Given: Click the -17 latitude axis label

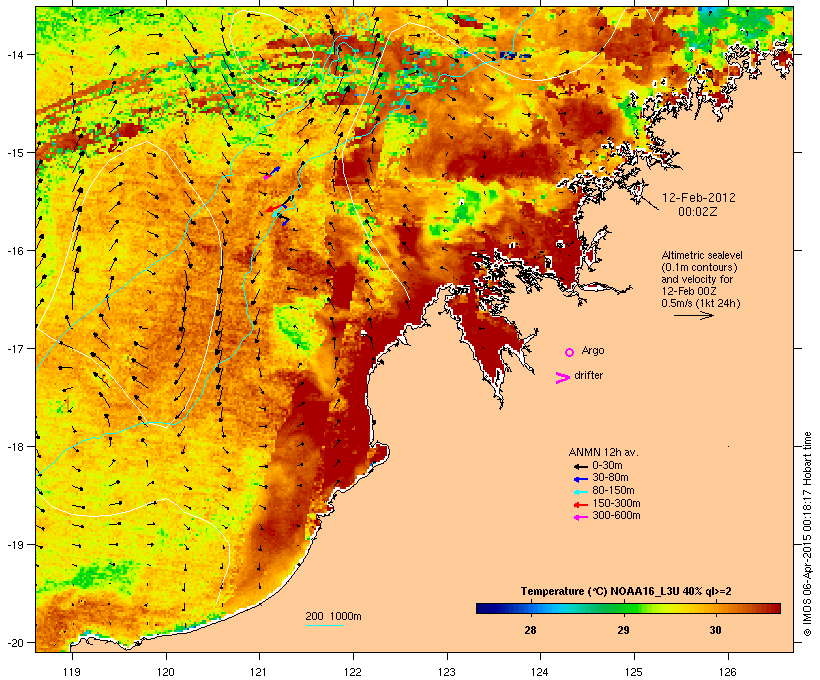Looking at the screenshot, I should (x=13, y=349).
